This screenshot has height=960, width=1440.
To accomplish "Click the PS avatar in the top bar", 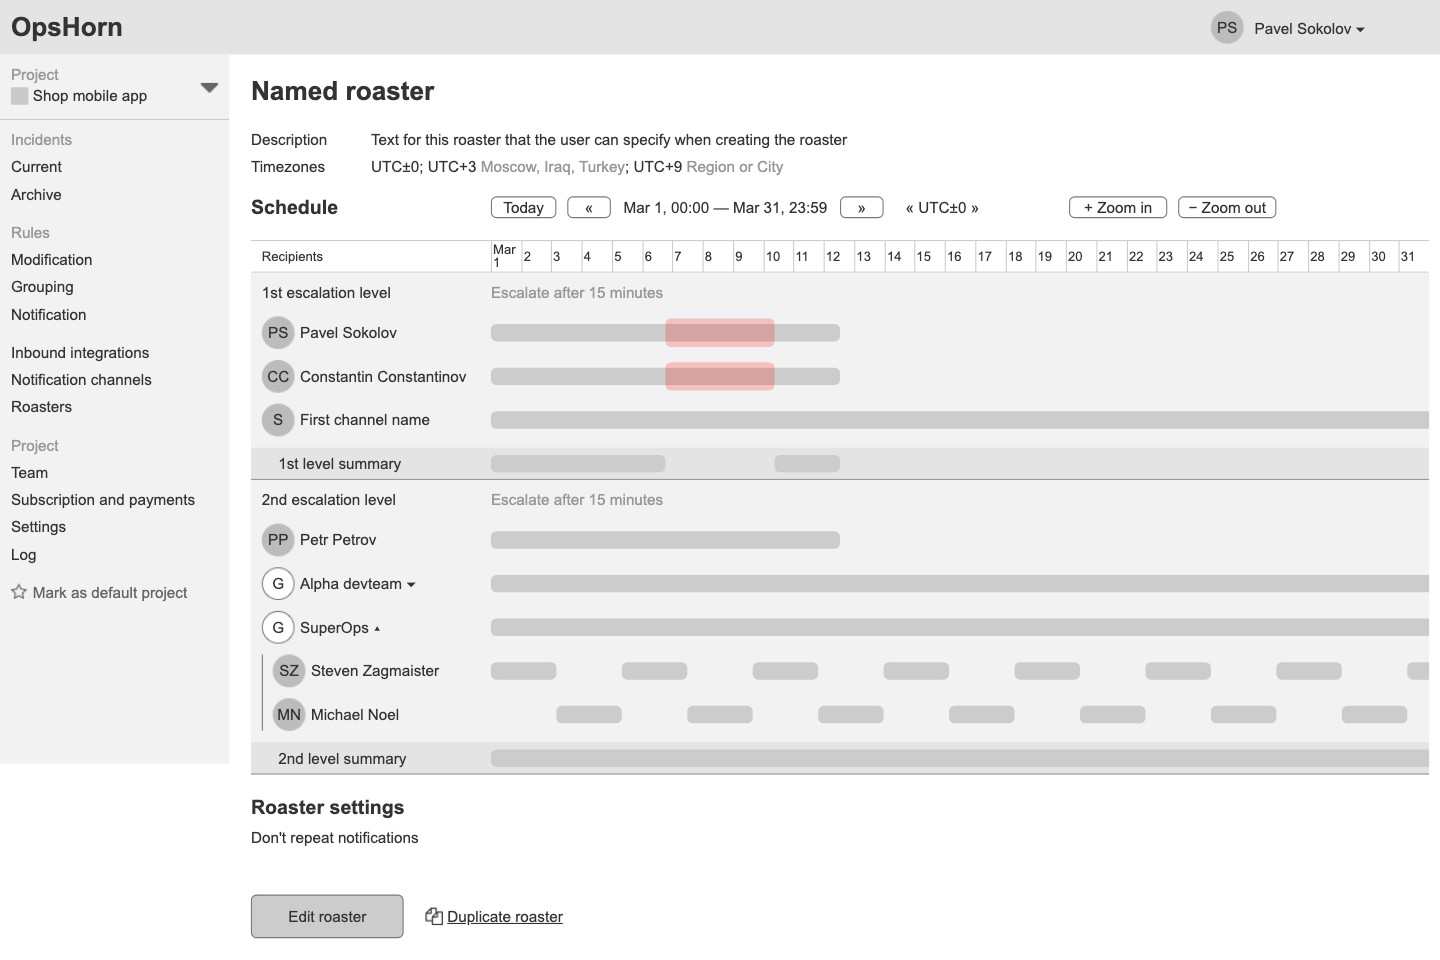I will pyautogui.click(x=1227, y=28).
